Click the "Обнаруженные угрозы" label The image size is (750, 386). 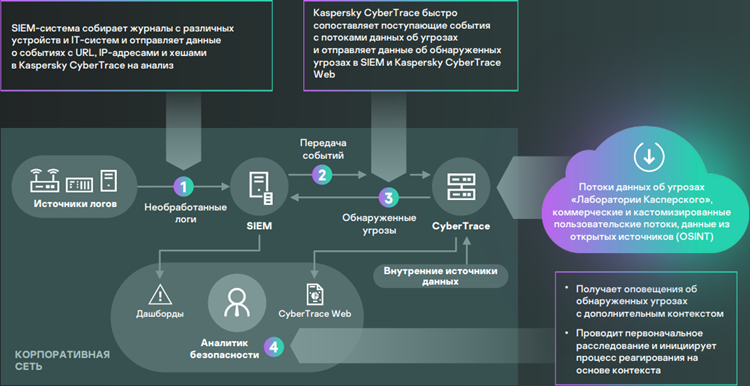click(379, 224)
